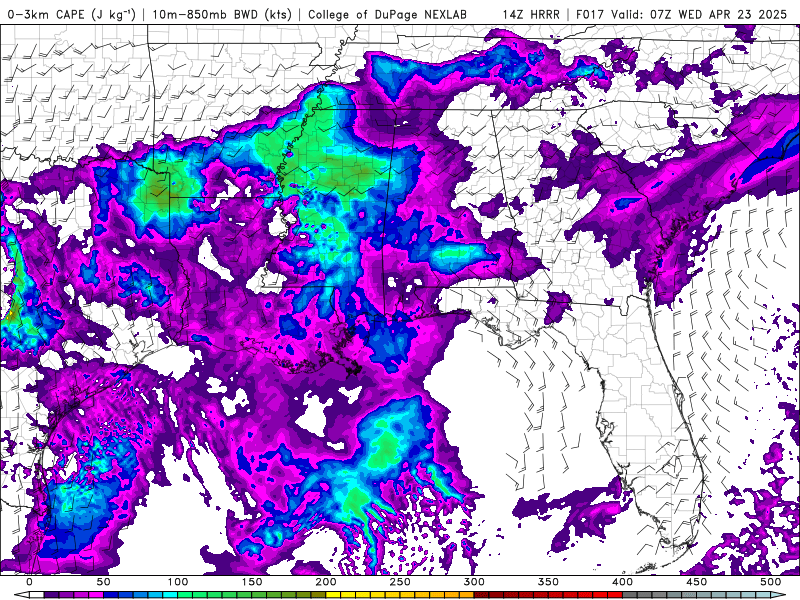800x600 pixels.
Task: Click 'College of DuPage NEXLAB' header text
Action: (387, 14)
